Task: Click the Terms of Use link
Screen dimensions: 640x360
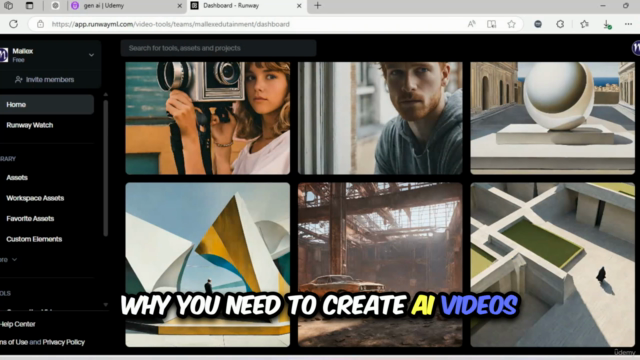Action: (14, 342)
